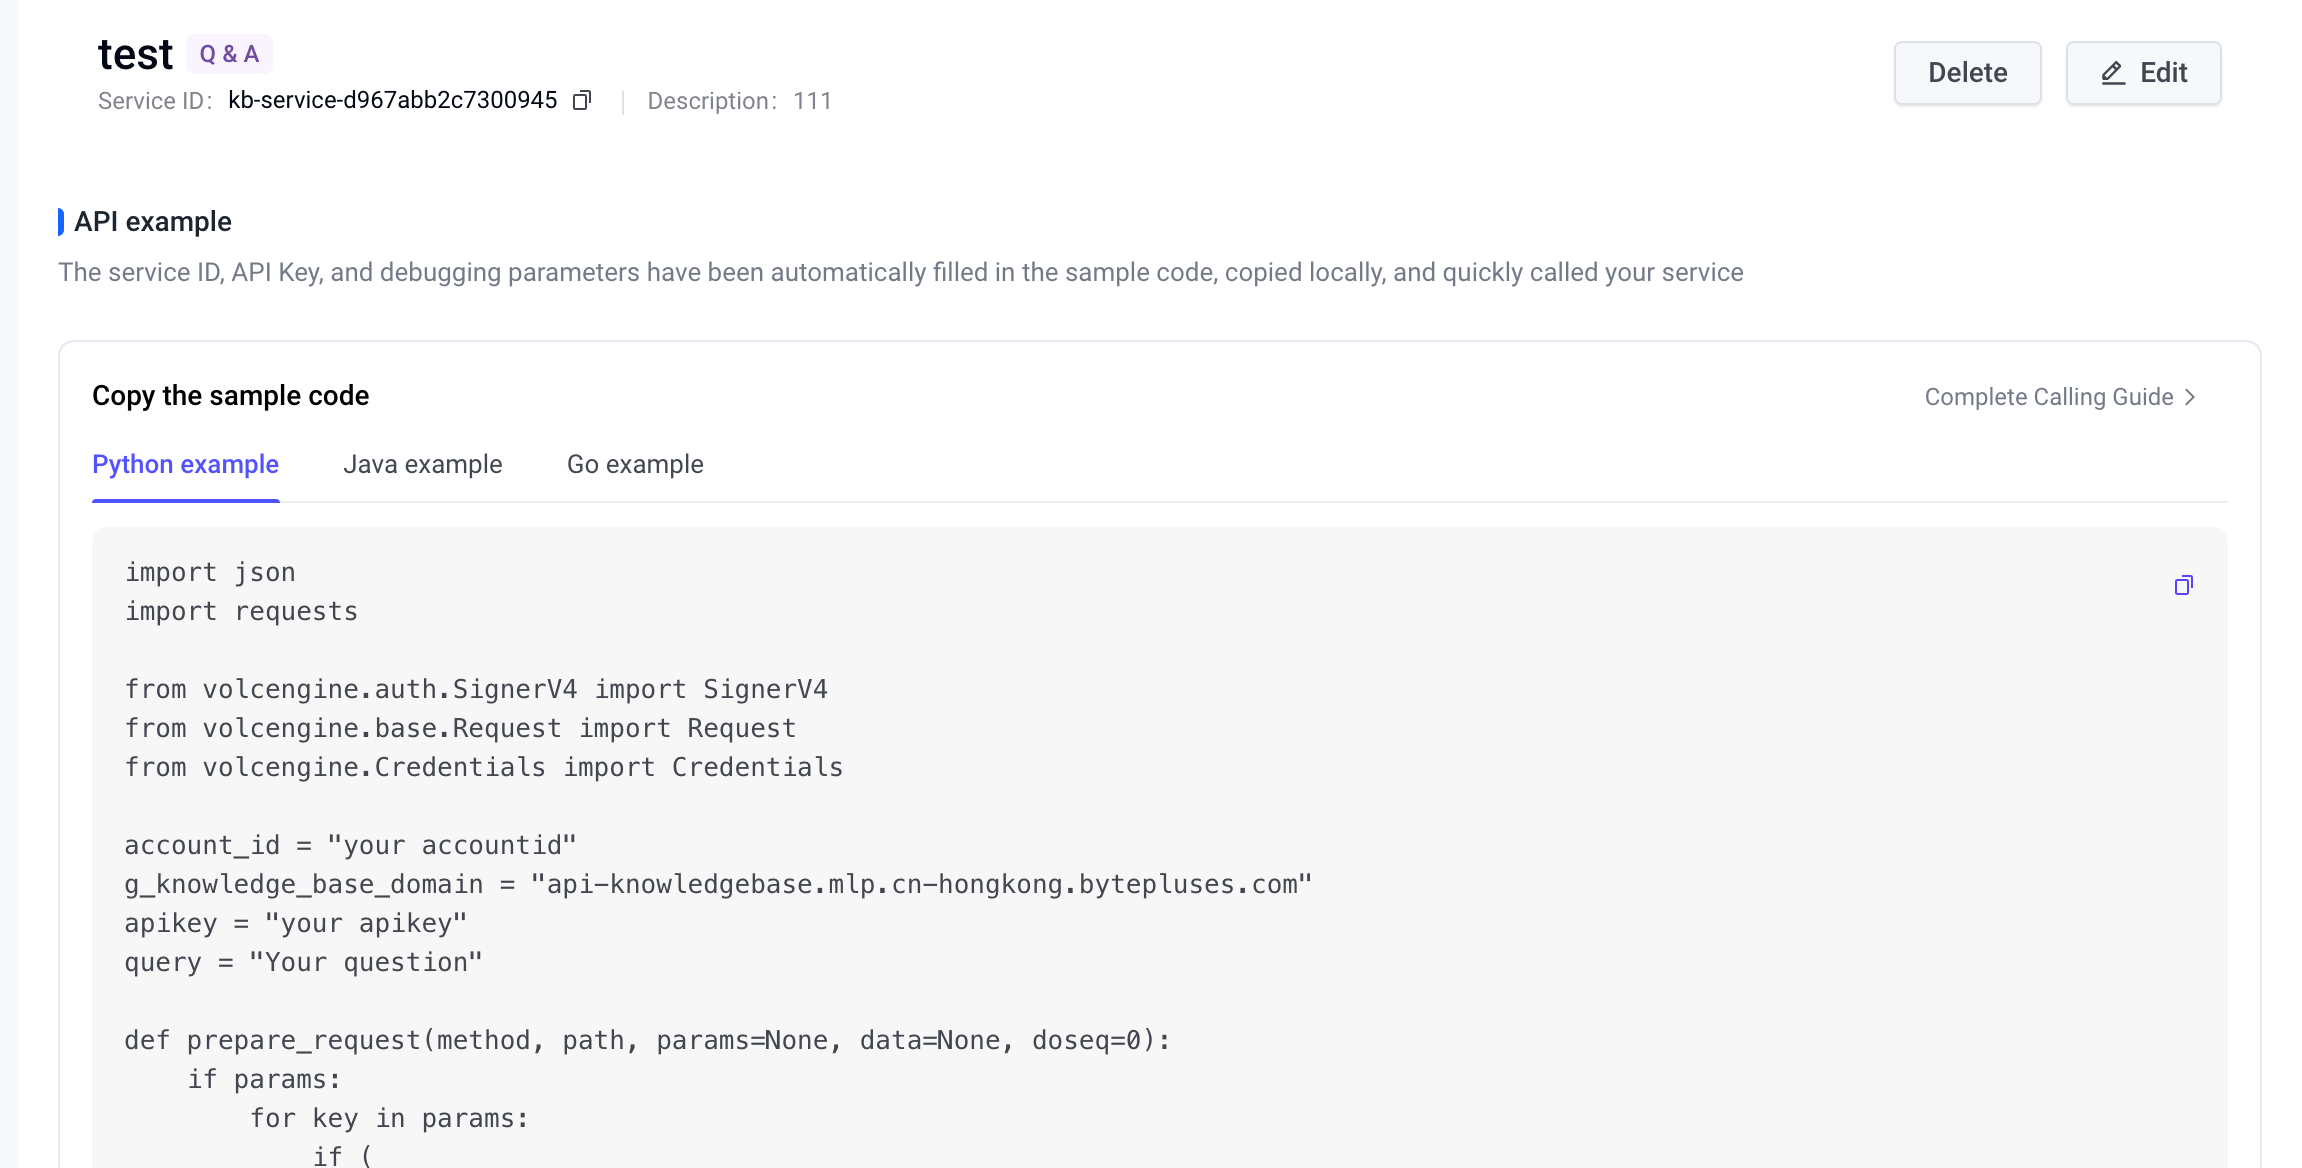
Task: Click the apikey assignment code line
Action: (x=295, y=923)
